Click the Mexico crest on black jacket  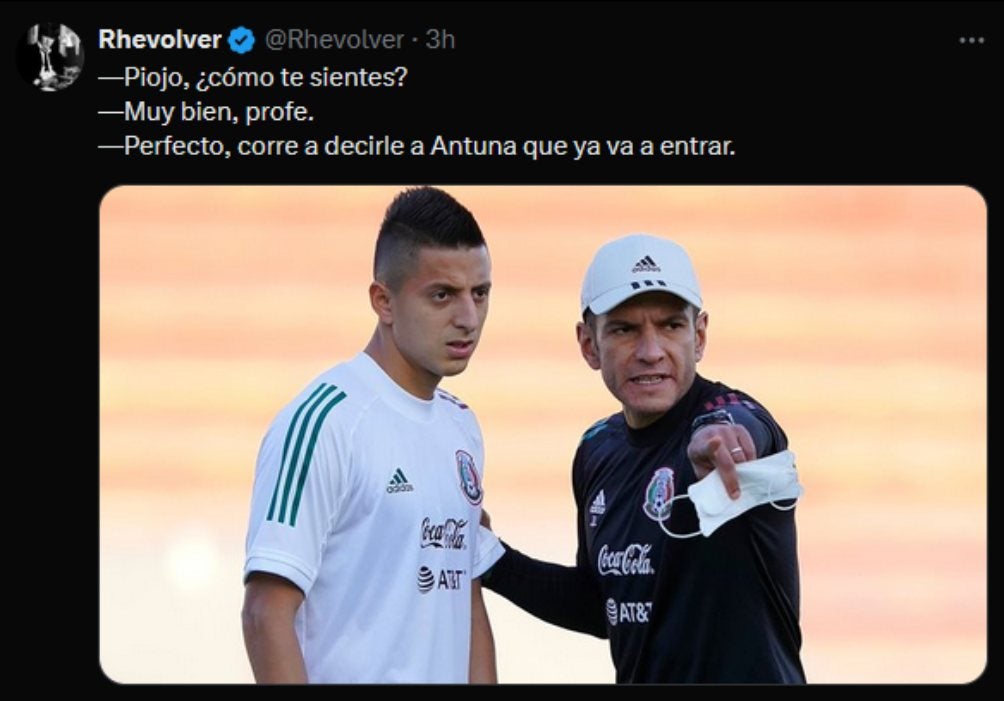(x=659, y=493)
